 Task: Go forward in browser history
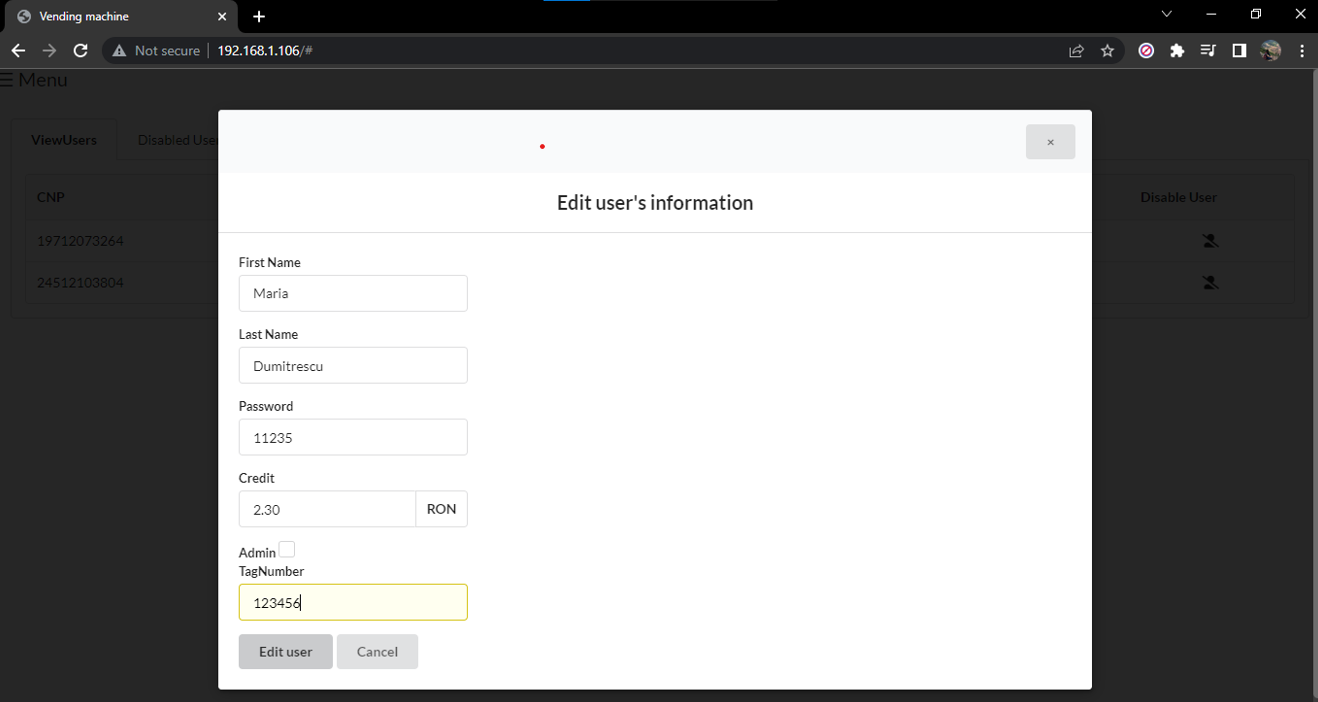(x=49, y=50)
